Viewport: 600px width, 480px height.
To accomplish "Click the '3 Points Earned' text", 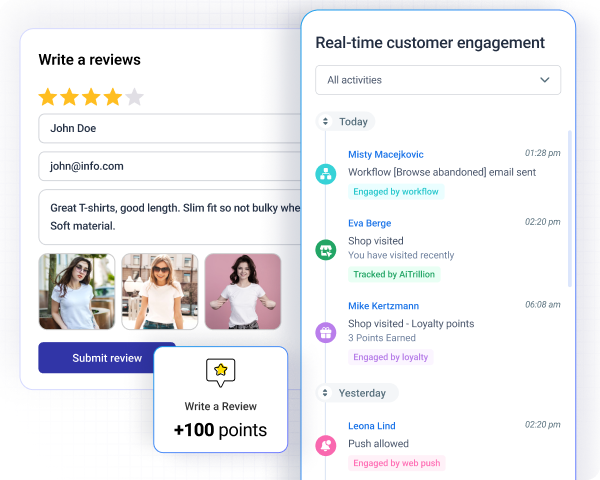I will [382, 338].
